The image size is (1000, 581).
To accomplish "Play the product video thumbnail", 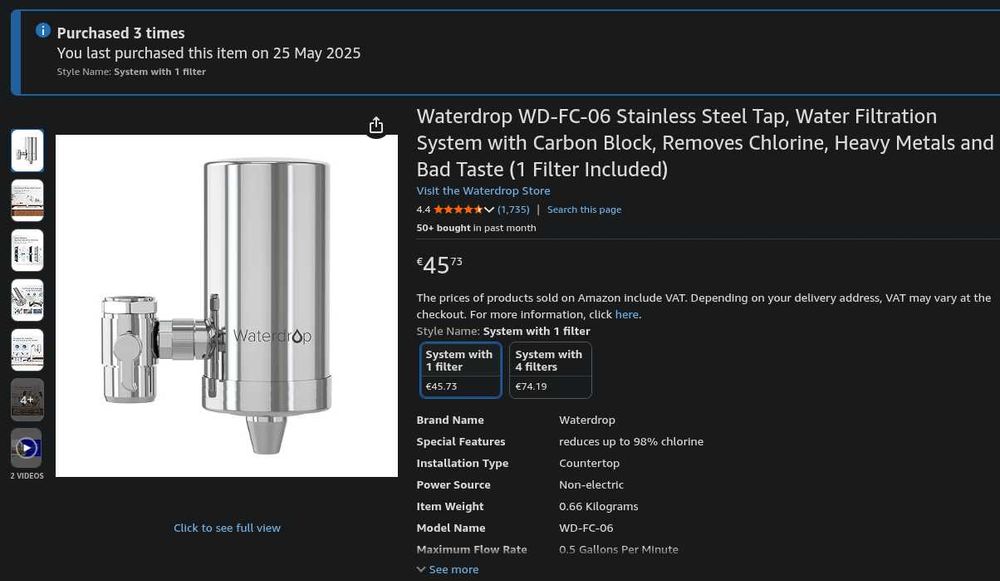I will pyautogui.click(x=27, y=448).
